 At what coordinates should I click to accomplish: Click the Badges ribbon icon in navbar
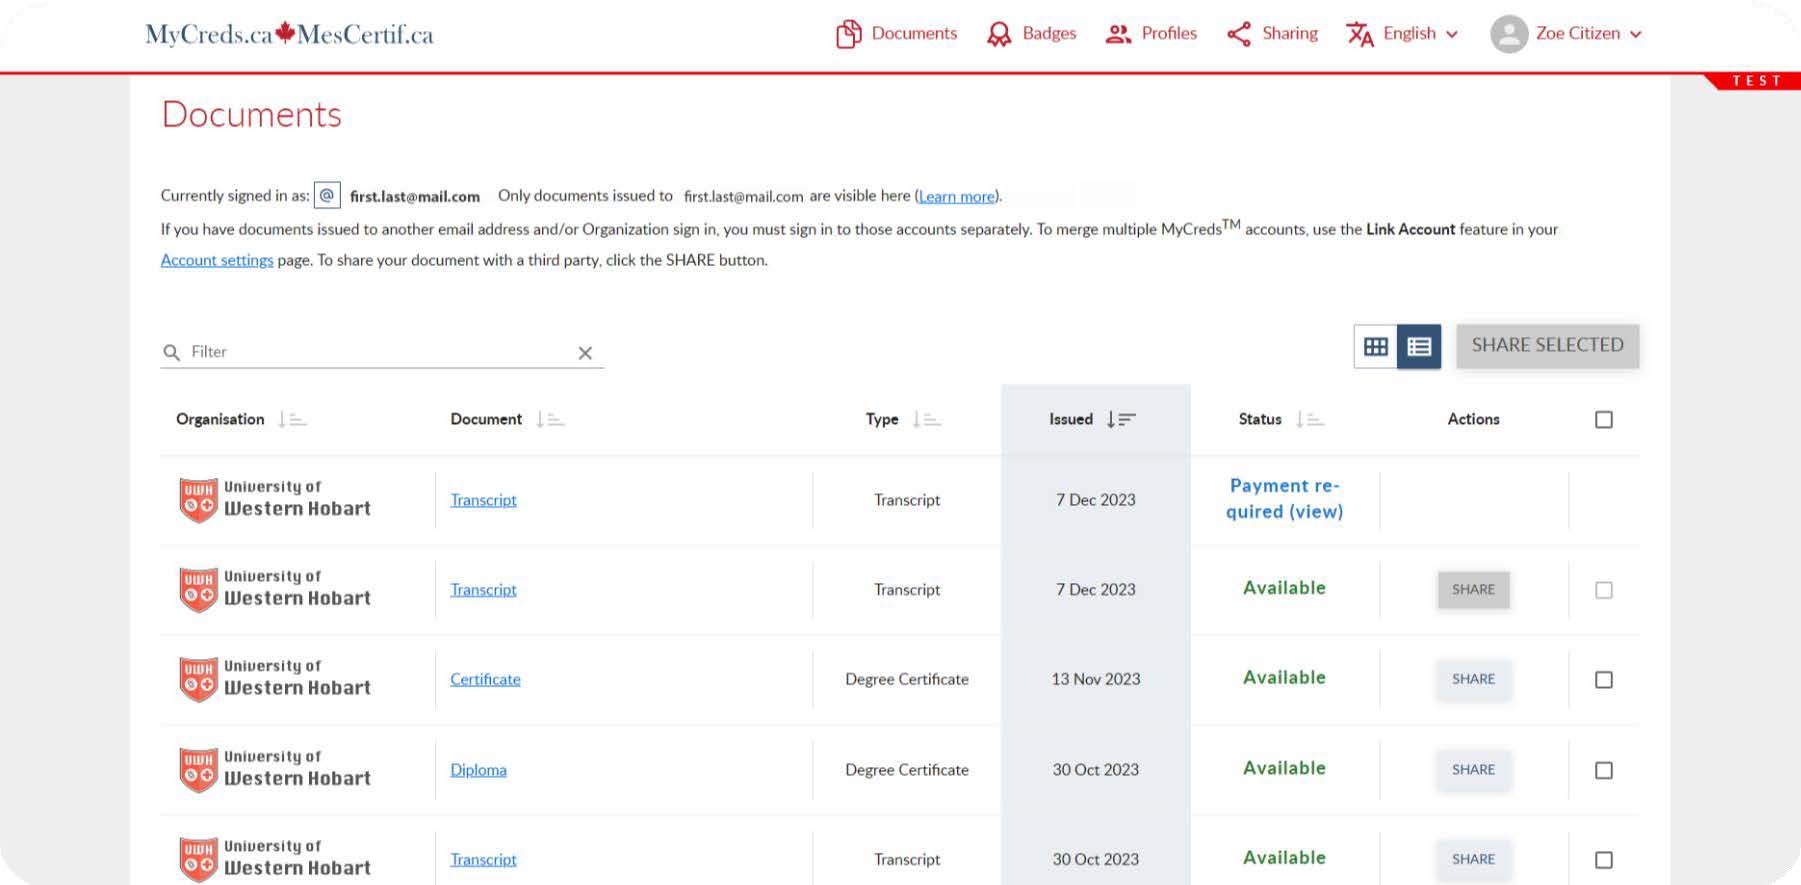coord(998,34)
